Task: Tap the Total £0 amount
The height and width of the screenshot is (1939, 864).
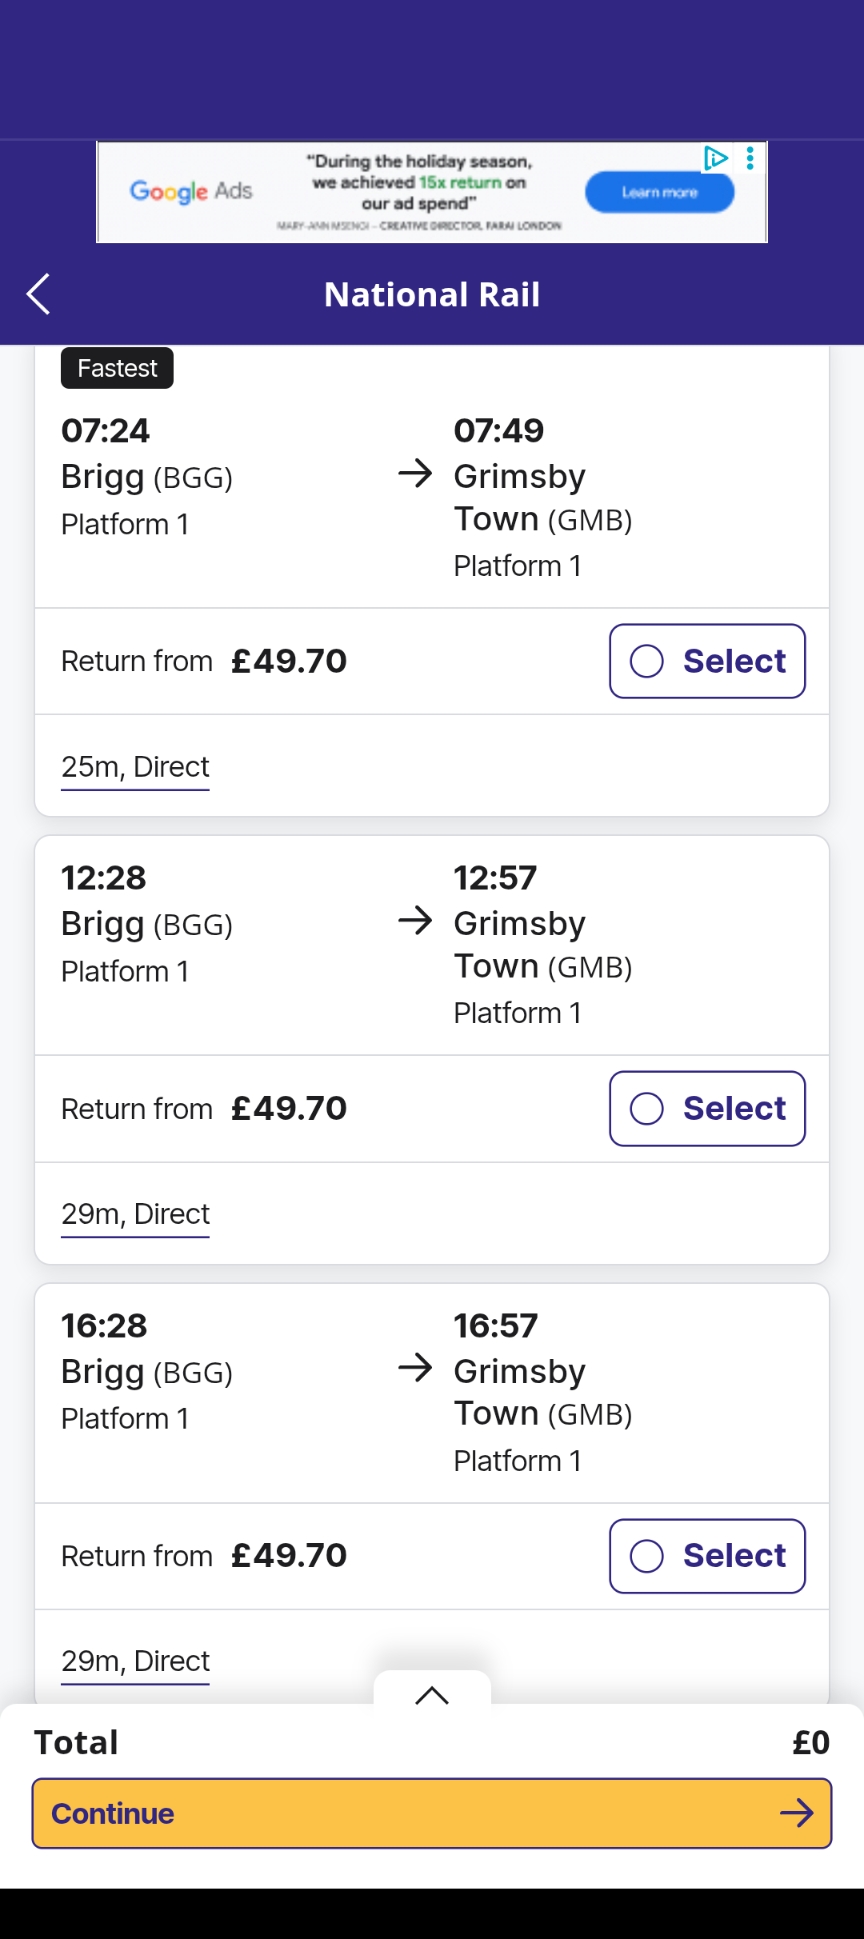Action: (x=810, y=1743)
